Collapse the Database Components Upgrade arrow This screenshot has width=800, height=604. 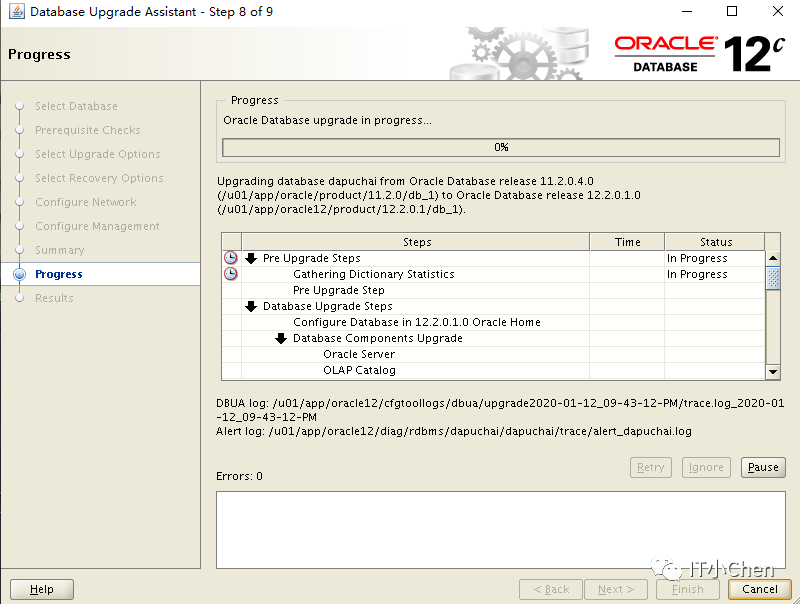[281, 338]
